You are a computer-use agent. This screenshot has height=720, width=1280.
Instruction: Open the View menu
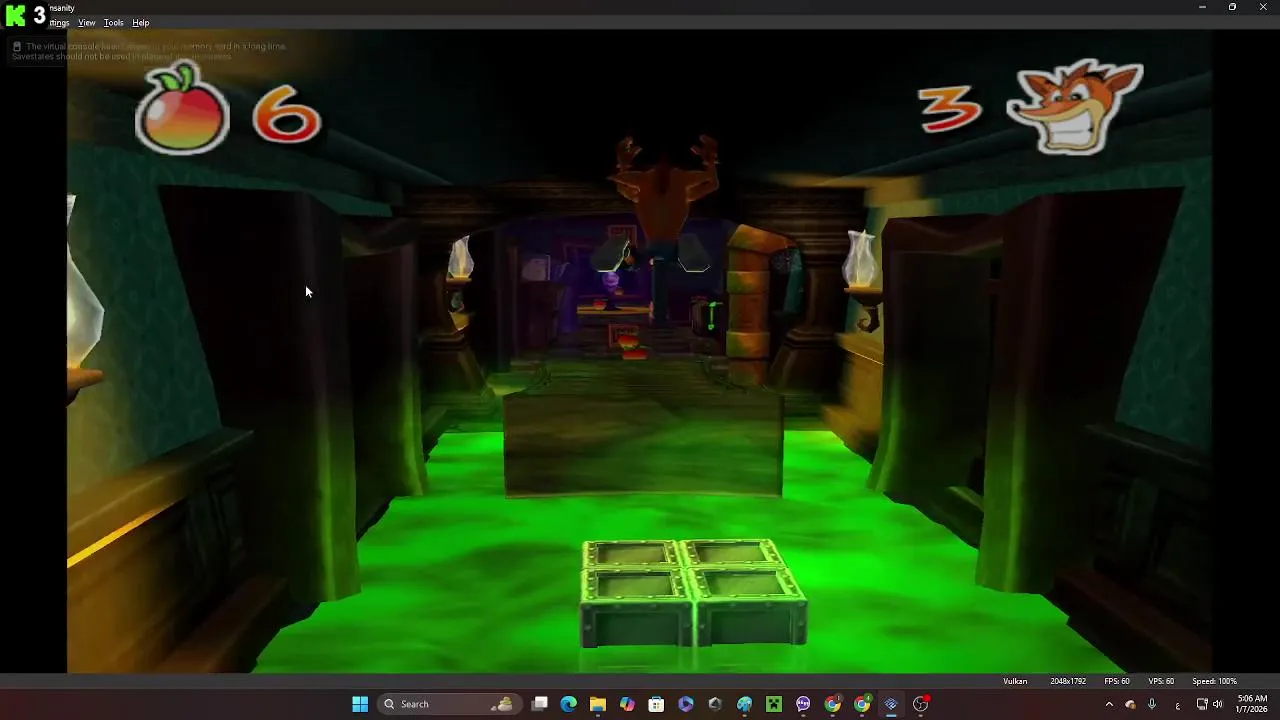point(87,23)
